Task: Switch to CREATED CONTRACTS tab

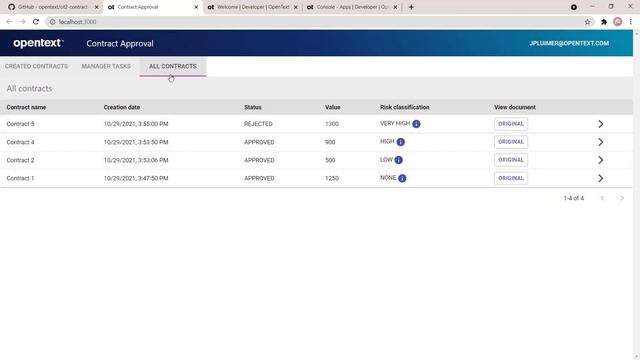Action: point(36,66)
